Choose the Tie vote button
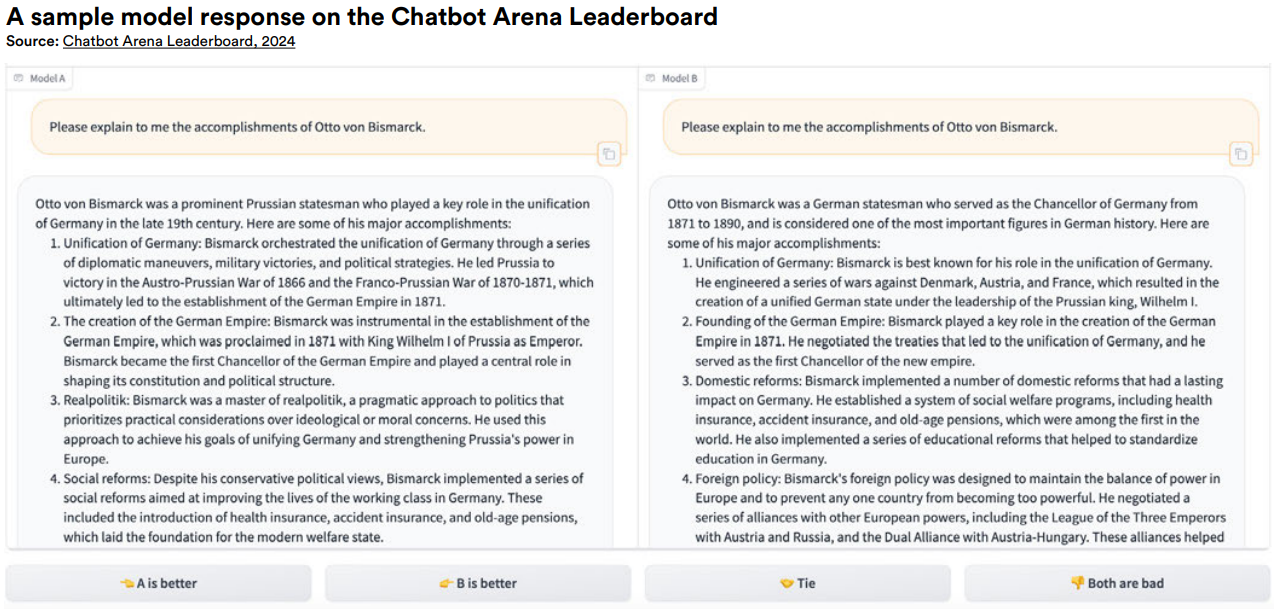Viewport: 1282px width, 609px height. pos(797,584)
